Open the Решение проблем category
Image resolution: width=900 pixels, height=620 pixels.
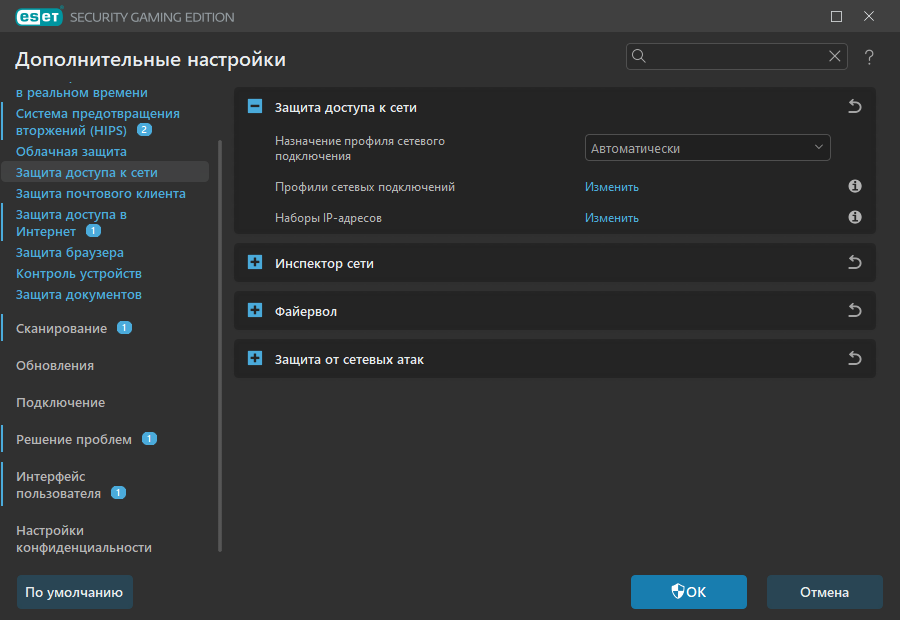pyautogui.click(x=73, y=440)
